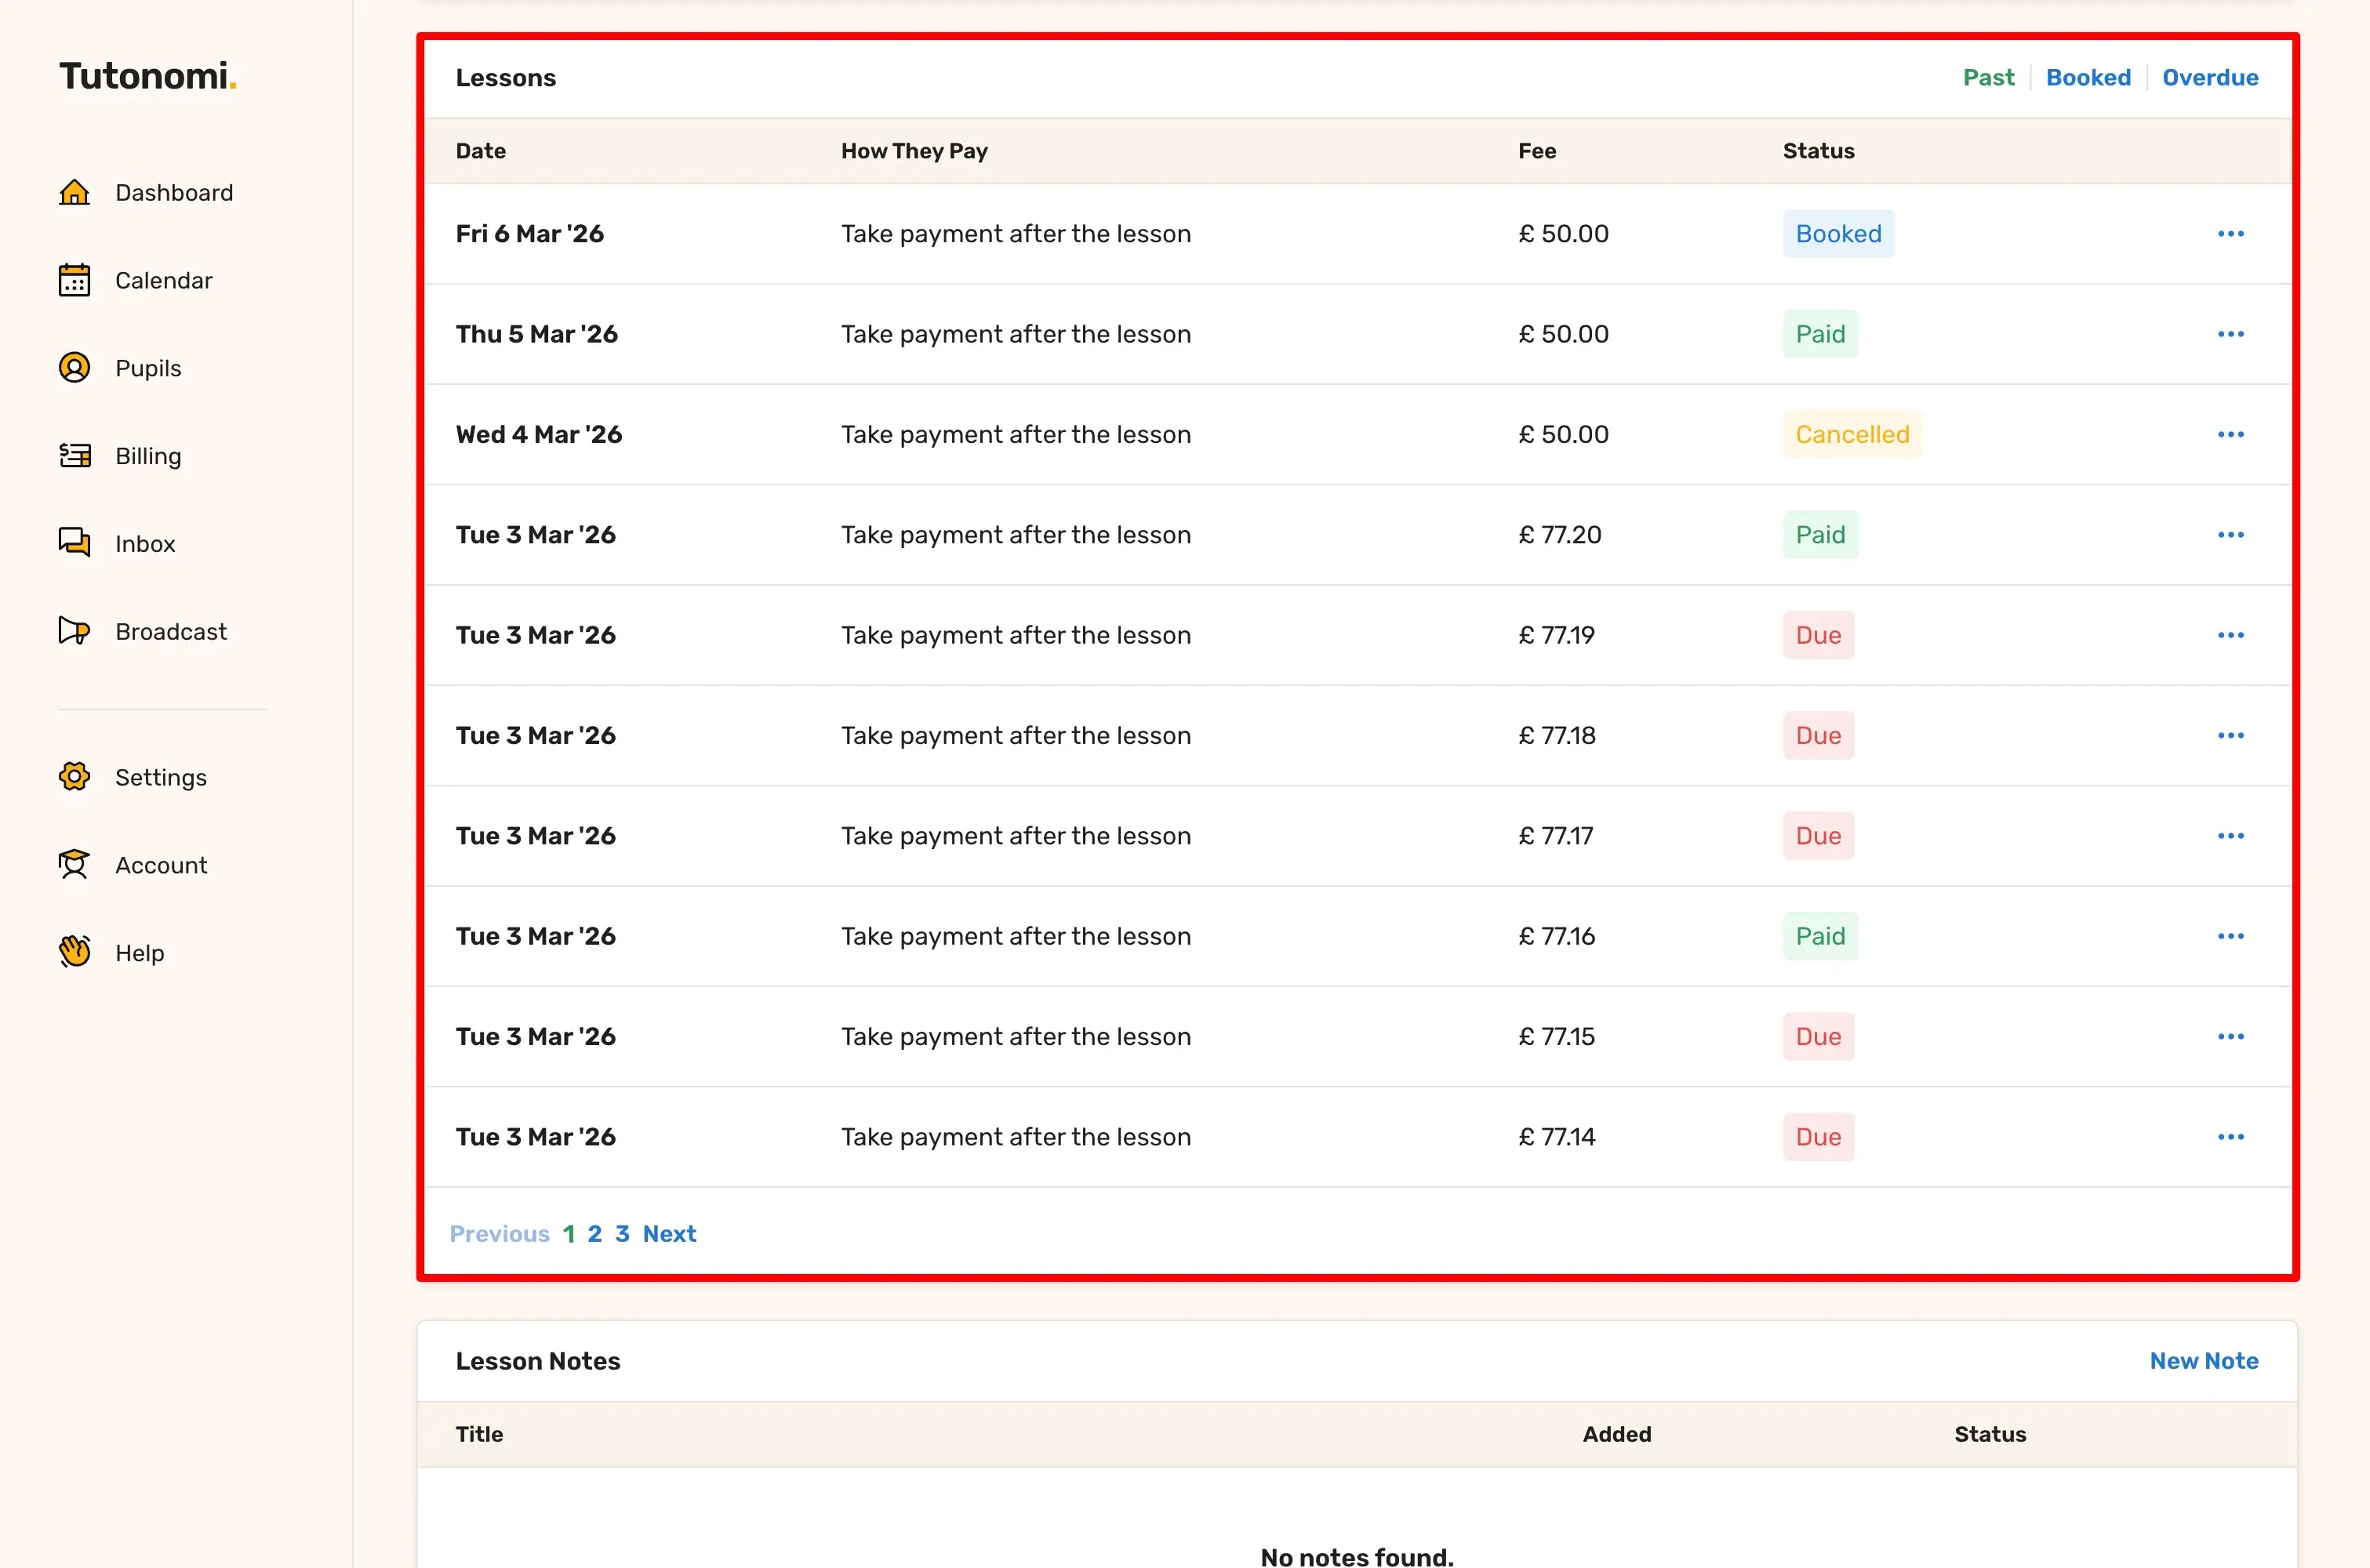Switch lessons filter to Booked
This screenshot has width=2370, height=1568.
[x=2088, y=78]
